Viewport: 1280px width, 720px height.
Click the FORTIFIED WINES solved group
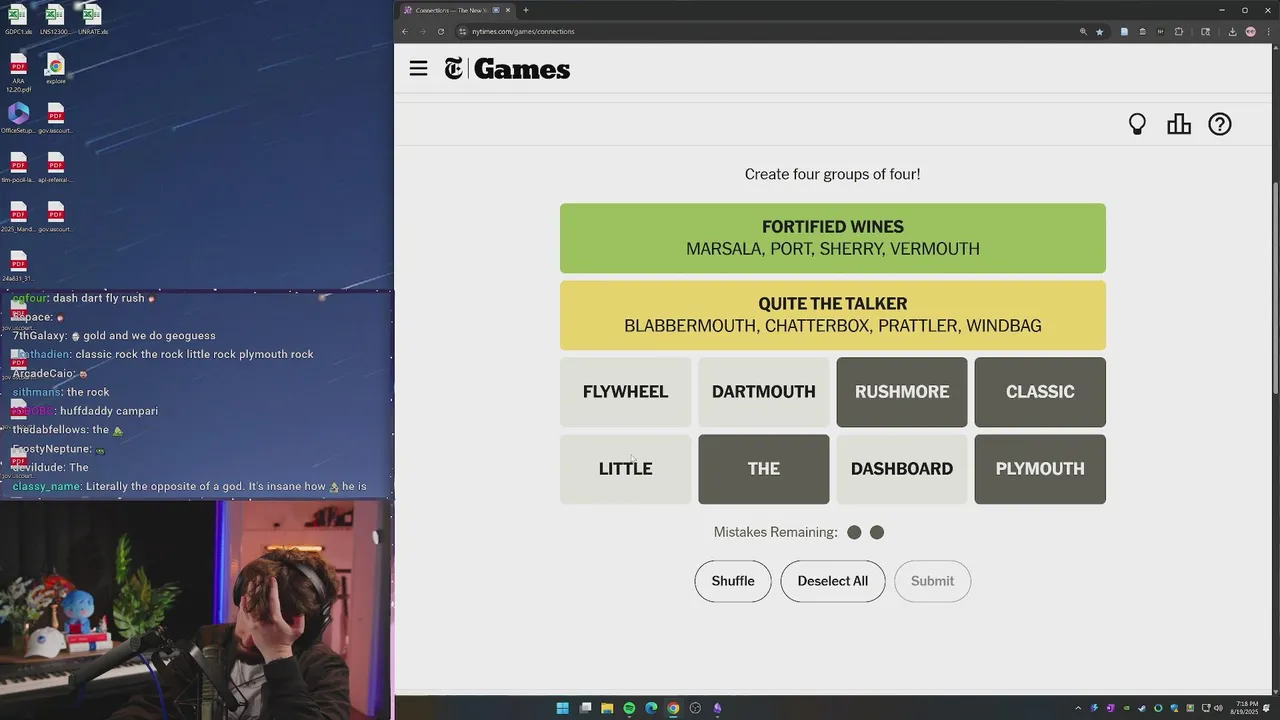[x=833, y=238]
